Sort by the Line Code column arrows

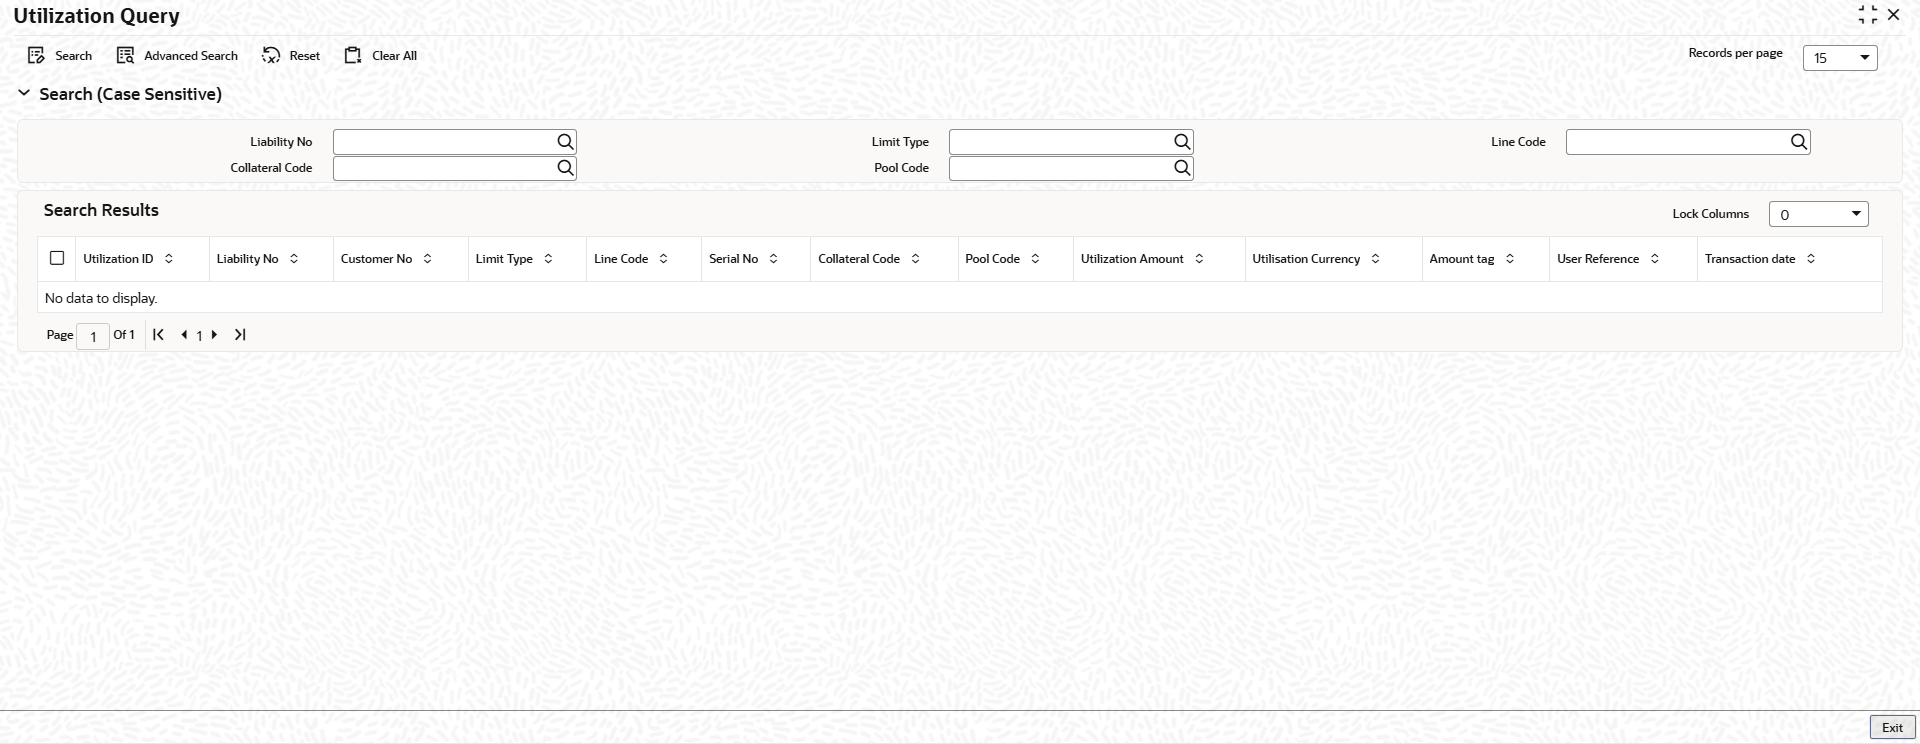pyautogui.click(x=664, y=259)
